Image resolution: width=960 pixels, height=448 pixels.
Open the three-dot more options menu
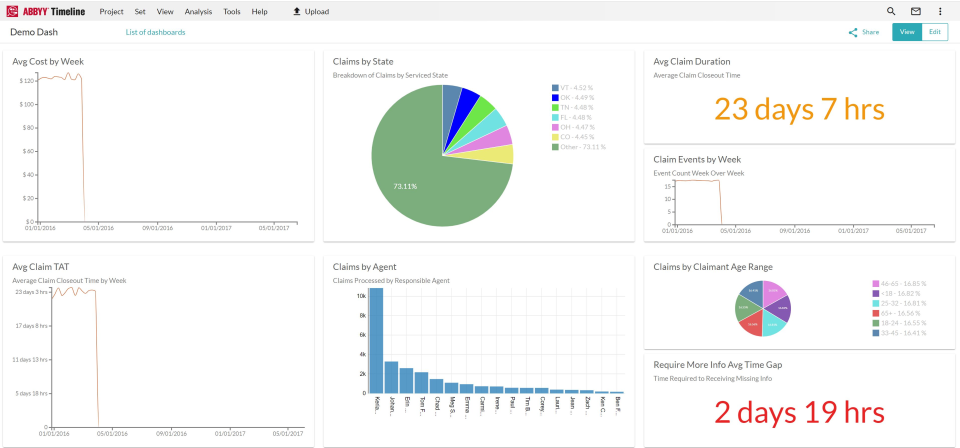[940, 11]
